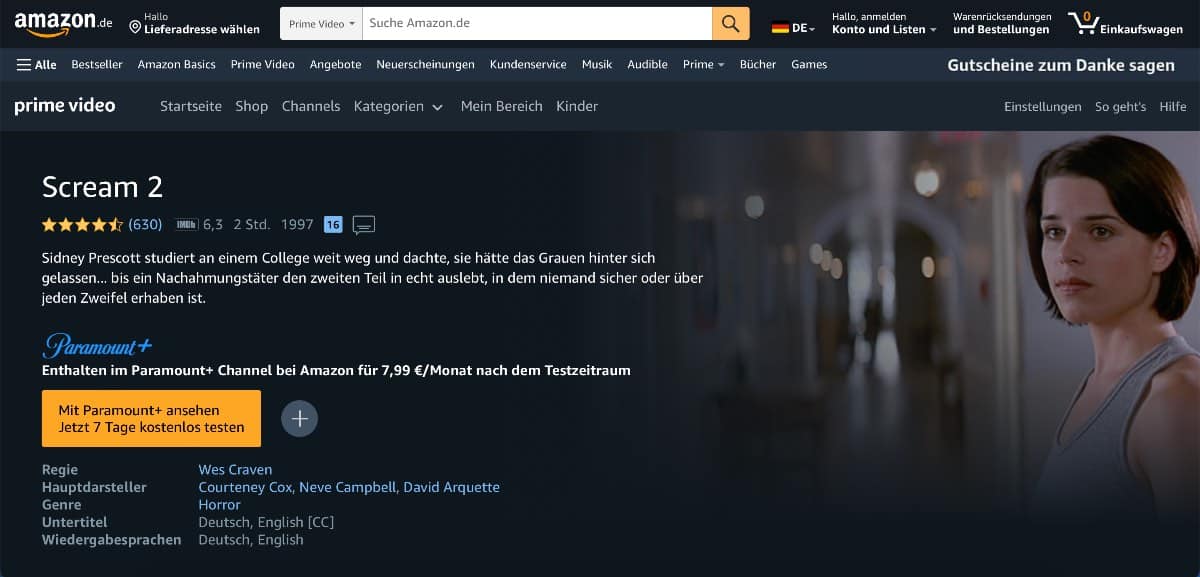Open the subtitles info icon

coord(364,224)
